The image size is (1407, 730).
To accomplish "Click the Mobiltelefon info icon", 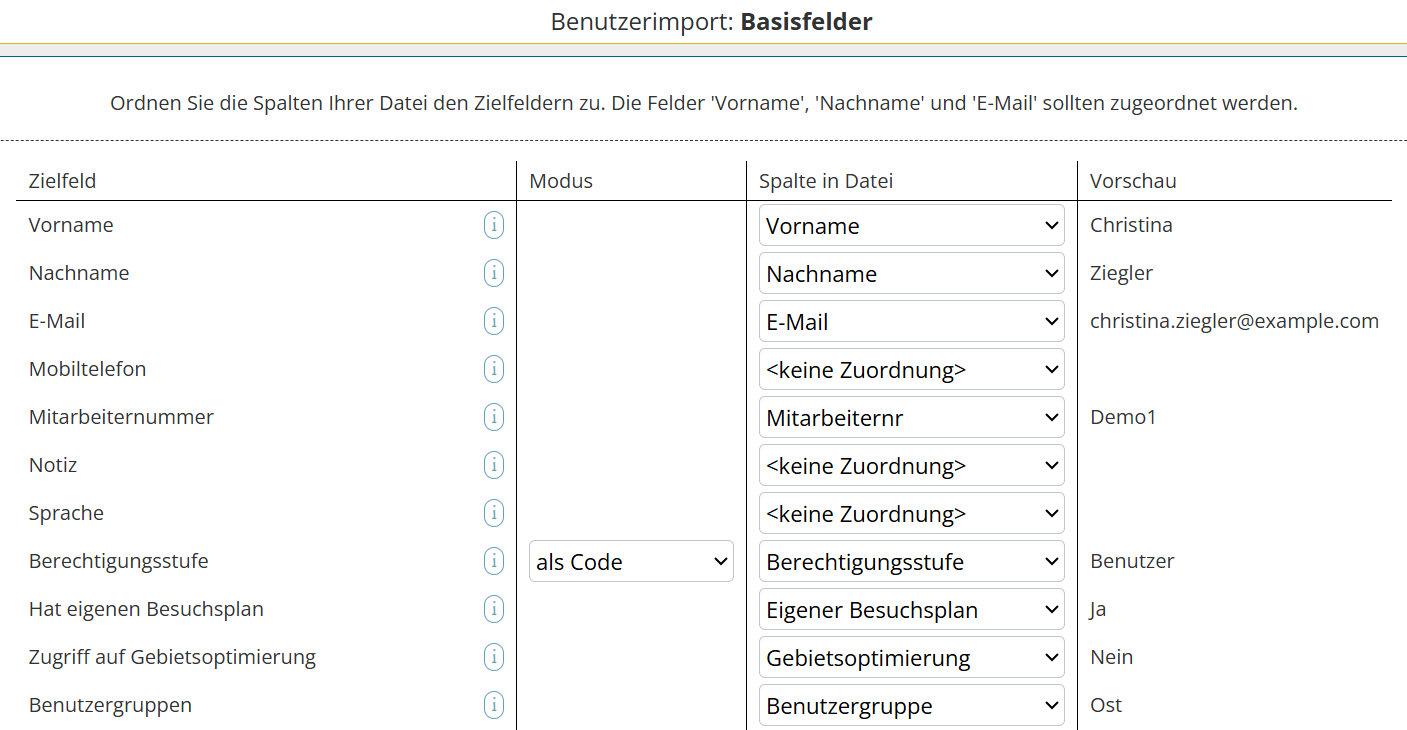I will pos(493,369).
